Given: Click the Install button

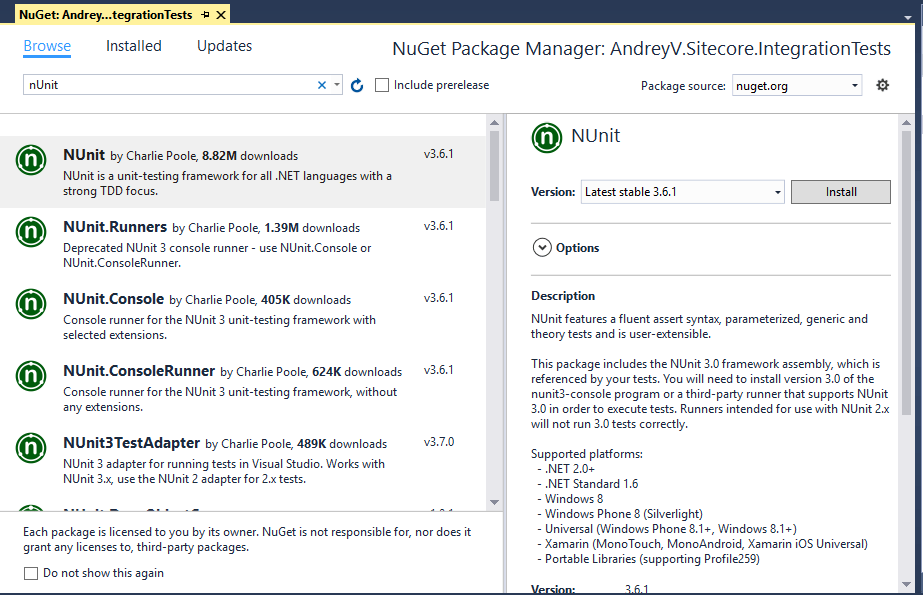Looking at the screenshot, I should click(840, 190).
